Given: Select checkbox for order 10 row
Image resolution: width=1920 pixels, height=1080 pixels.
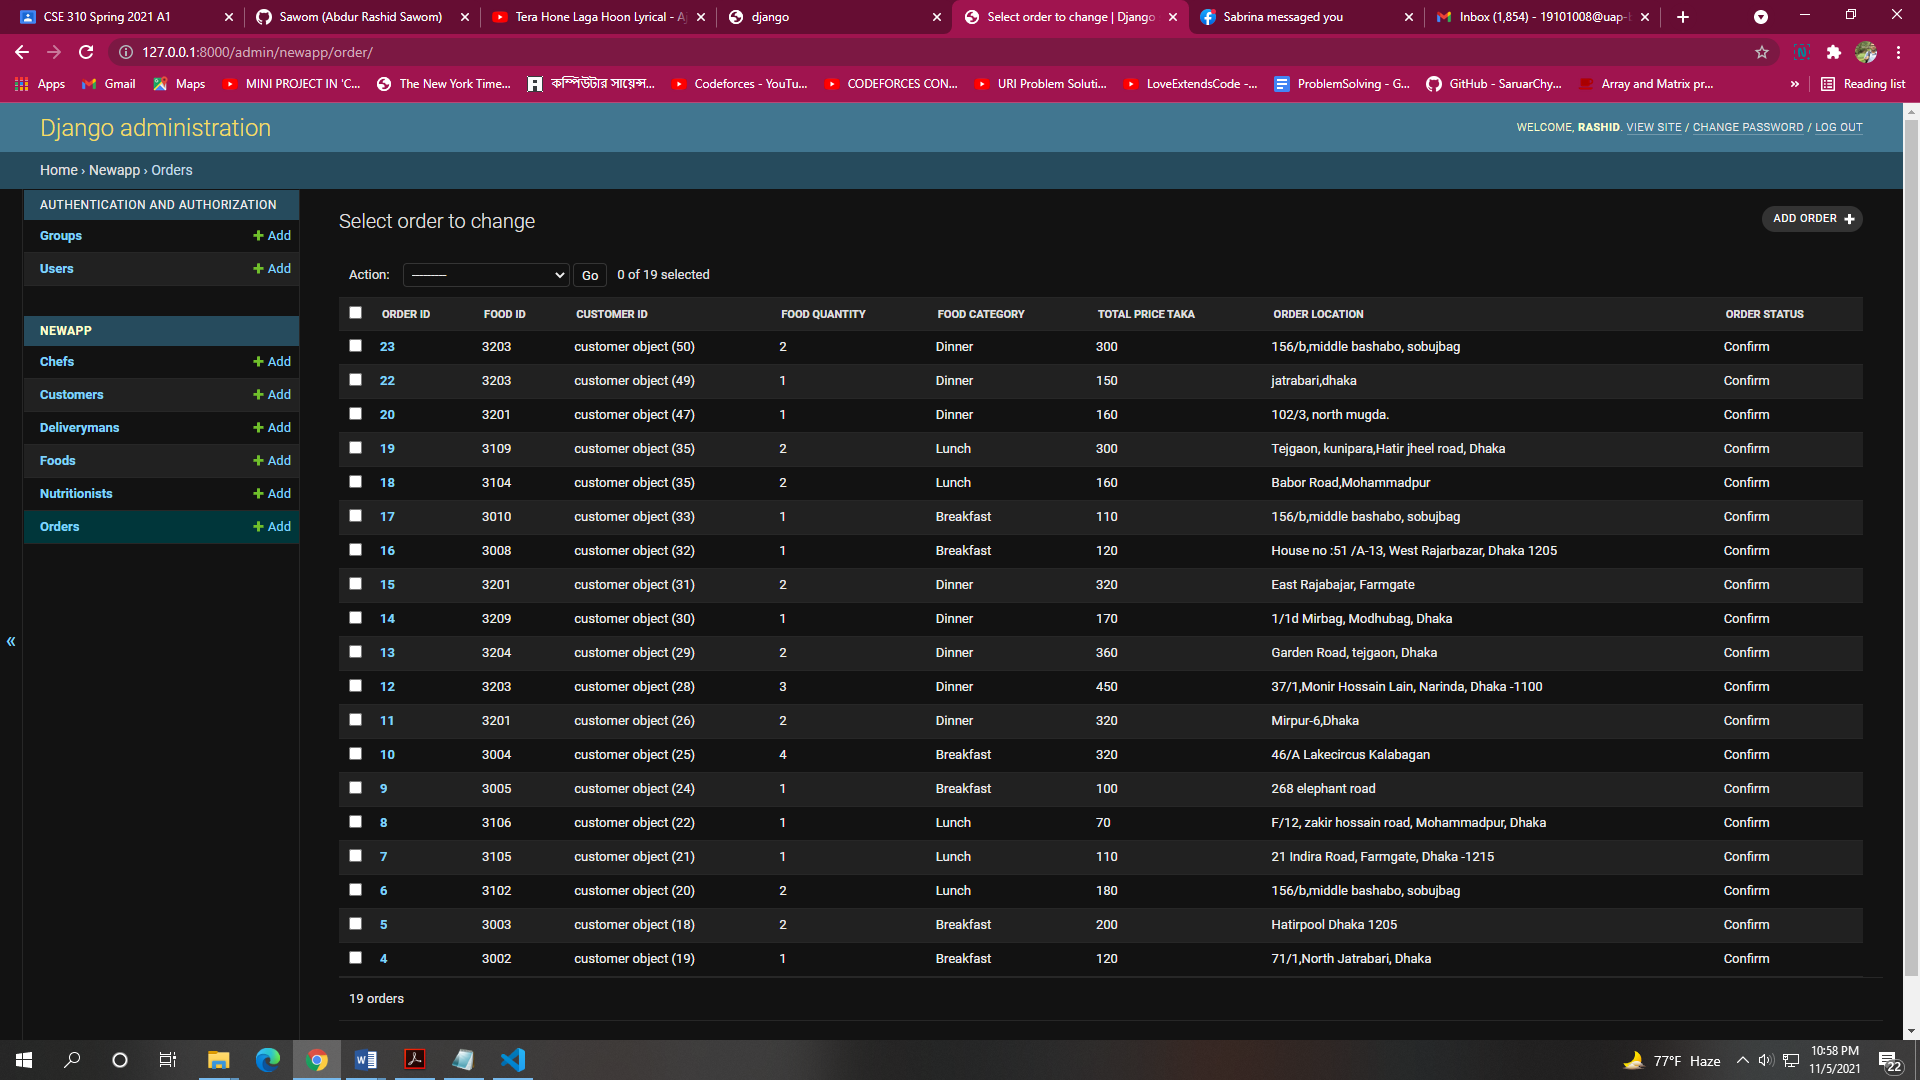Looking at the screenshot, I should [x=355, y=754].
